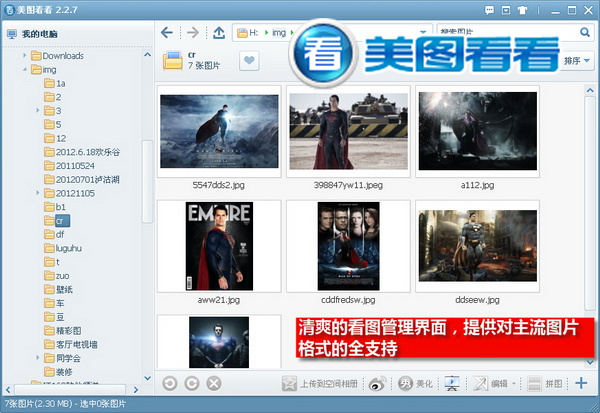Open the 精彩图 folder
The image size is (600, 413).
[x=62, y=331]
